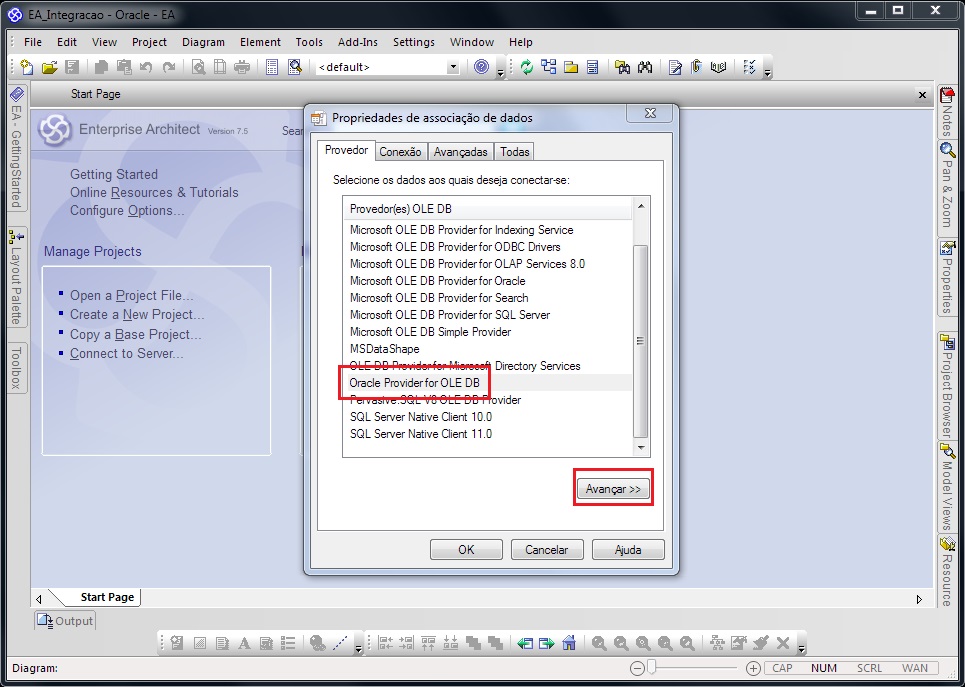The height and width of the screenshot is (687, 965).
Task: Click the diagram hierarchy toolbar icon
Action: click(x=548, y=66)
